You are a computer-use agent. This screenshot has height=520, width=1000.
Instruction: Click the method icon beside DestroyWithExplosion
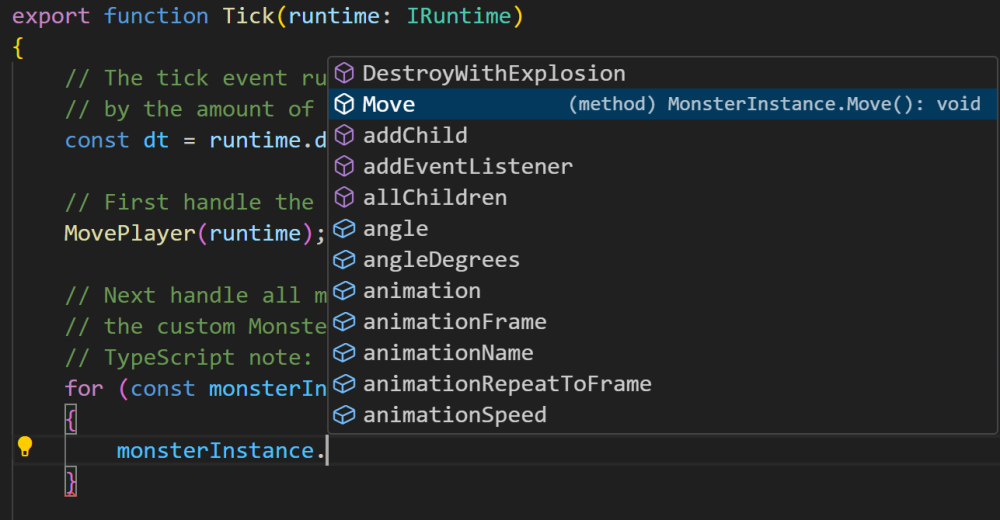344,73
